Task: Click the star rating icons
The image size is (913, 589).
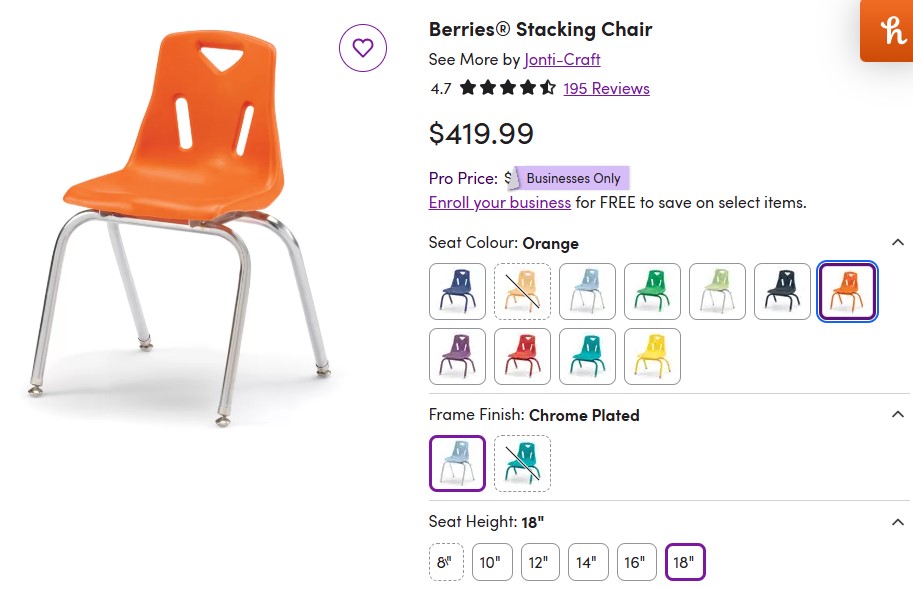Action: pyautogui.click(x=507, y=88)
